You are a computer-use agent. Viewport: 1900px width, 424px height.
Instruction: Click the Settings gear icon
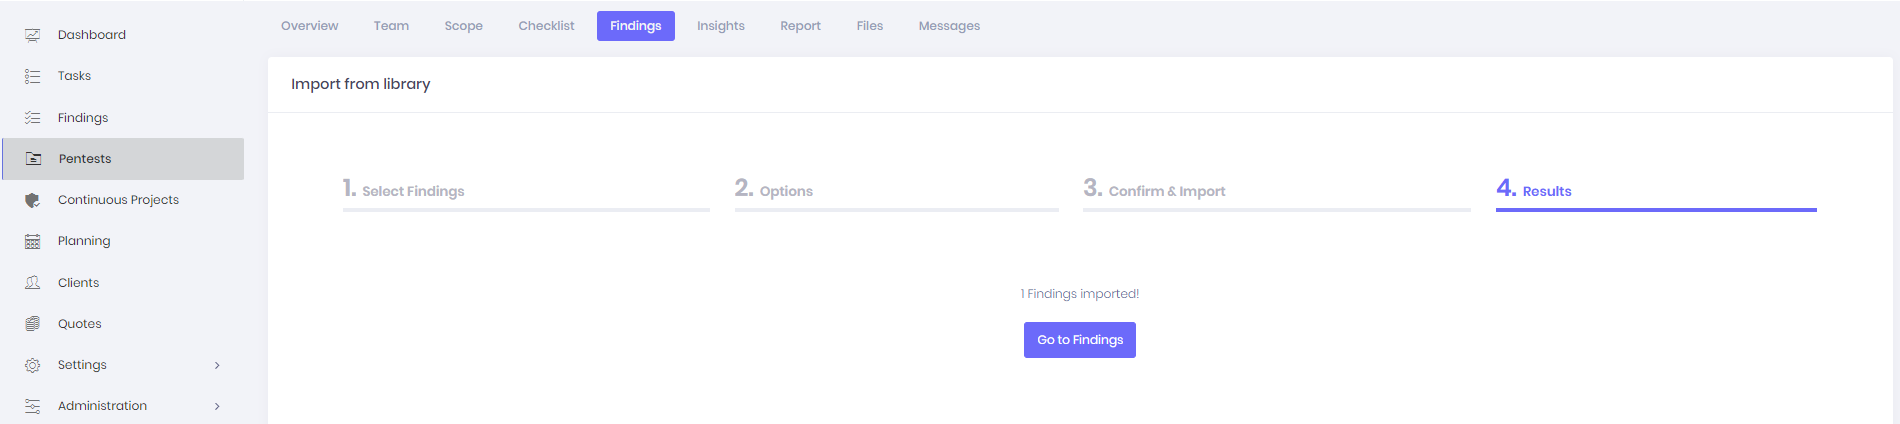[32, 365]
